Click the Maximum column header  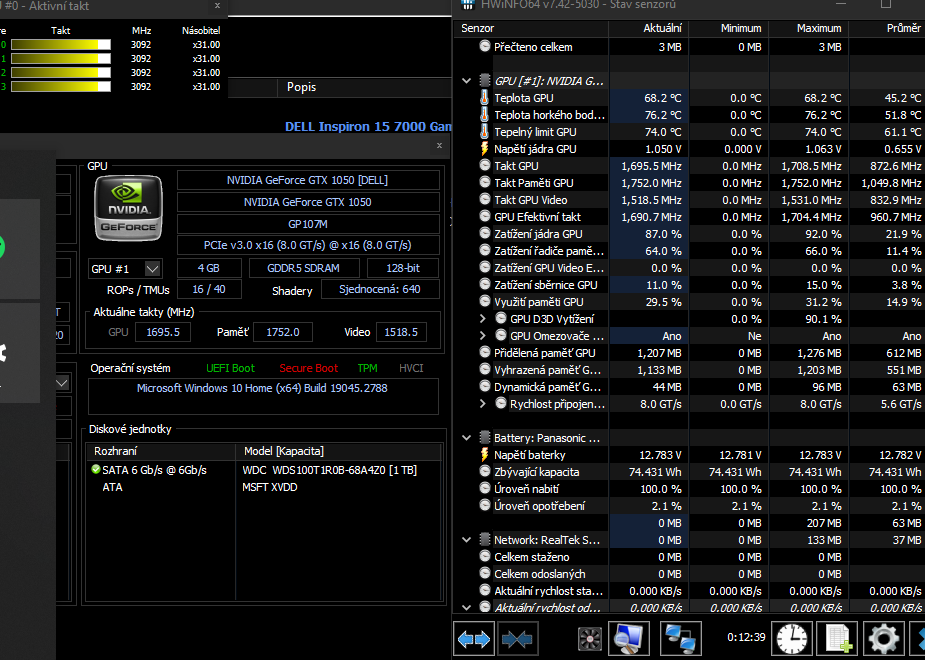pyautogui.click(x=819, y=28)
